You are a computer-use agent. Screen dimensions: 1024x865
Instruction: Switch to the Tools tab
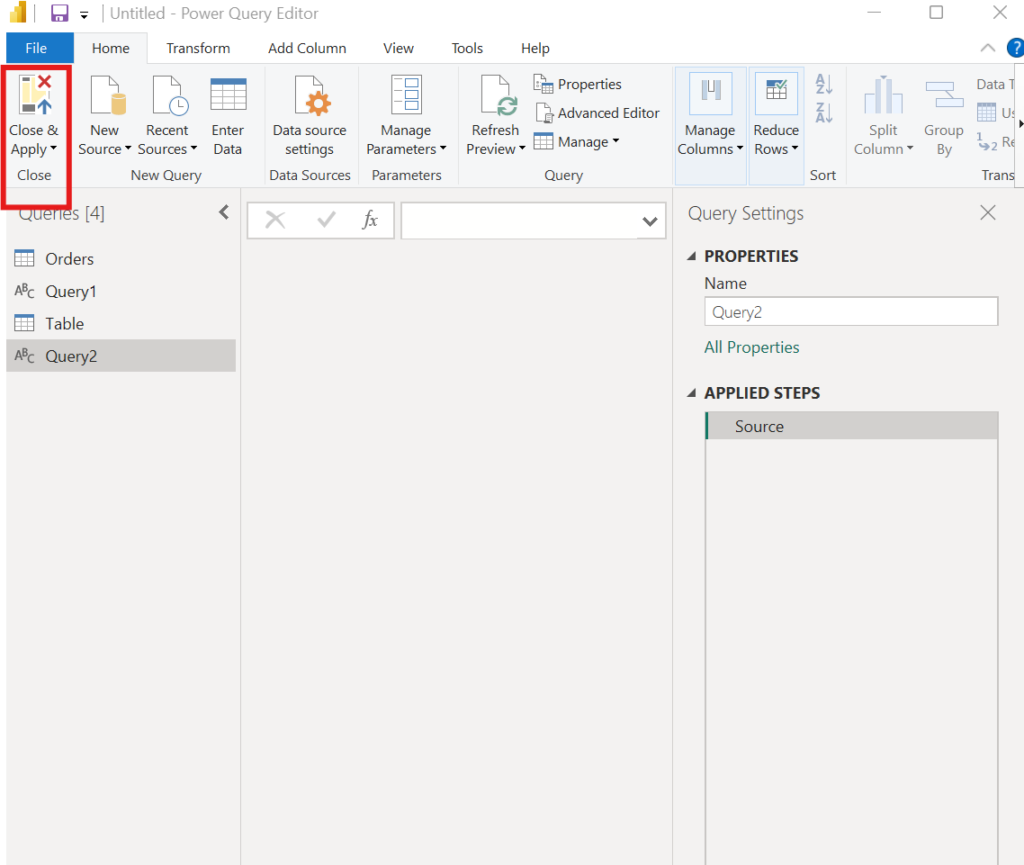[467, 48]
